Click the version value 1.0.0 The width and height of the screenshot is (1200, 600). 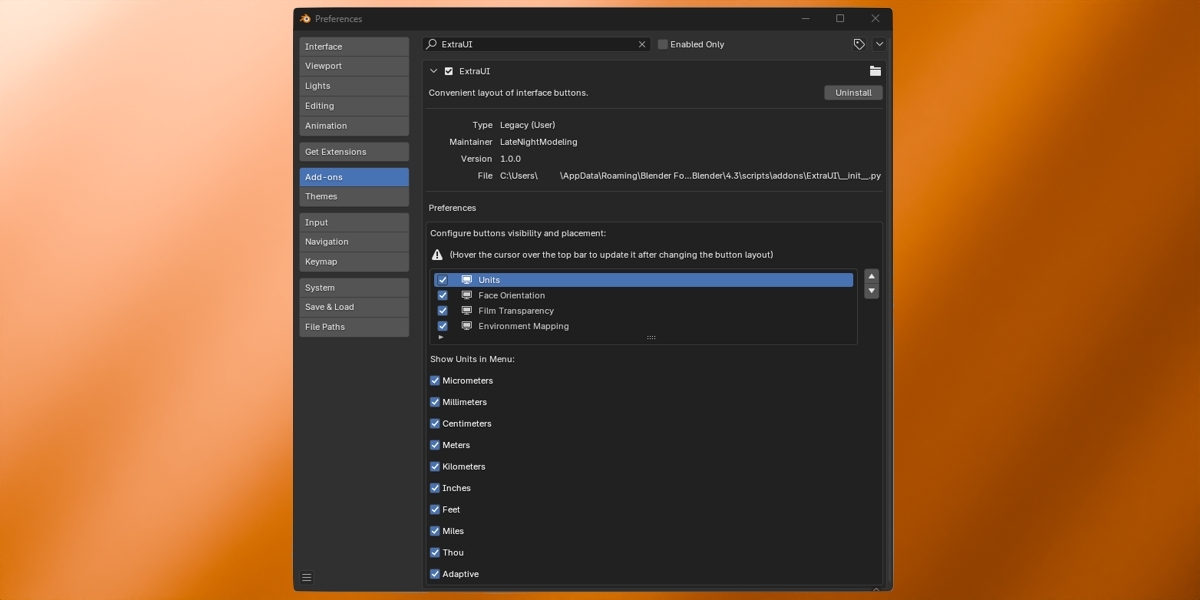click(510, 159)
